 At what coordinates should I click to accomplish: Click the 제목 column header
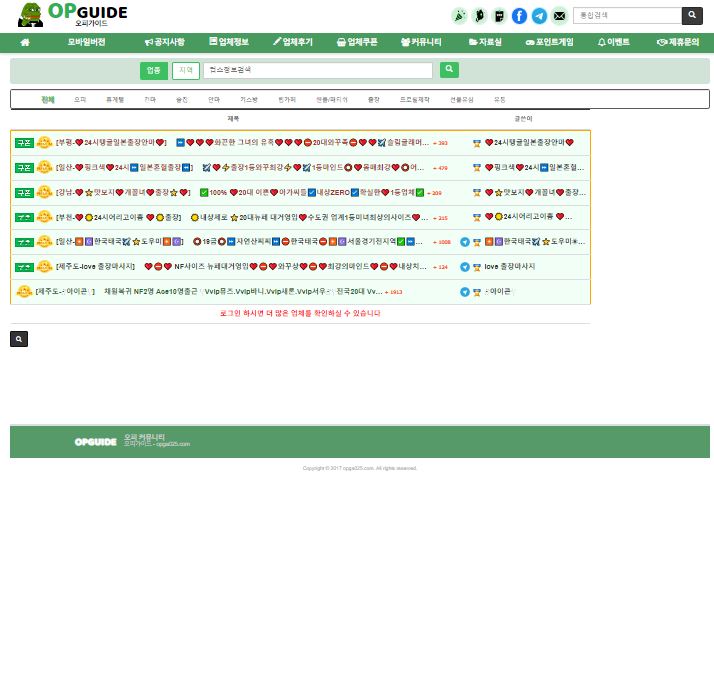[x=233, y=118]
